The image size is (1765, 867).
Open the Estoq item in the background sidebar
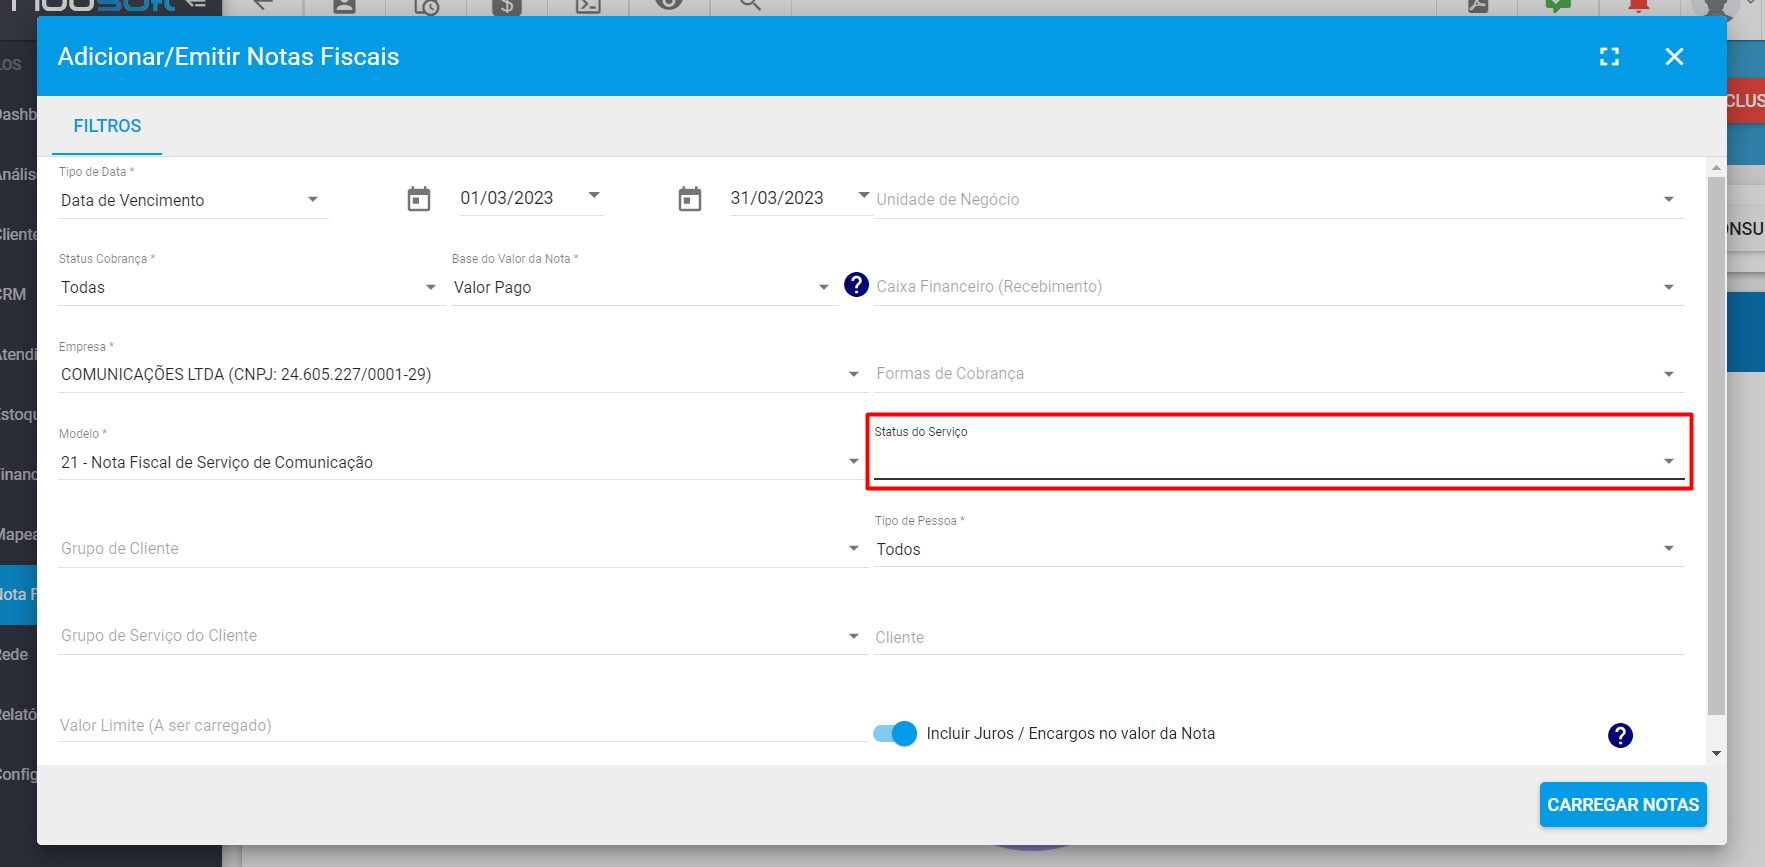pyautogui.click(x=18, y=414)
